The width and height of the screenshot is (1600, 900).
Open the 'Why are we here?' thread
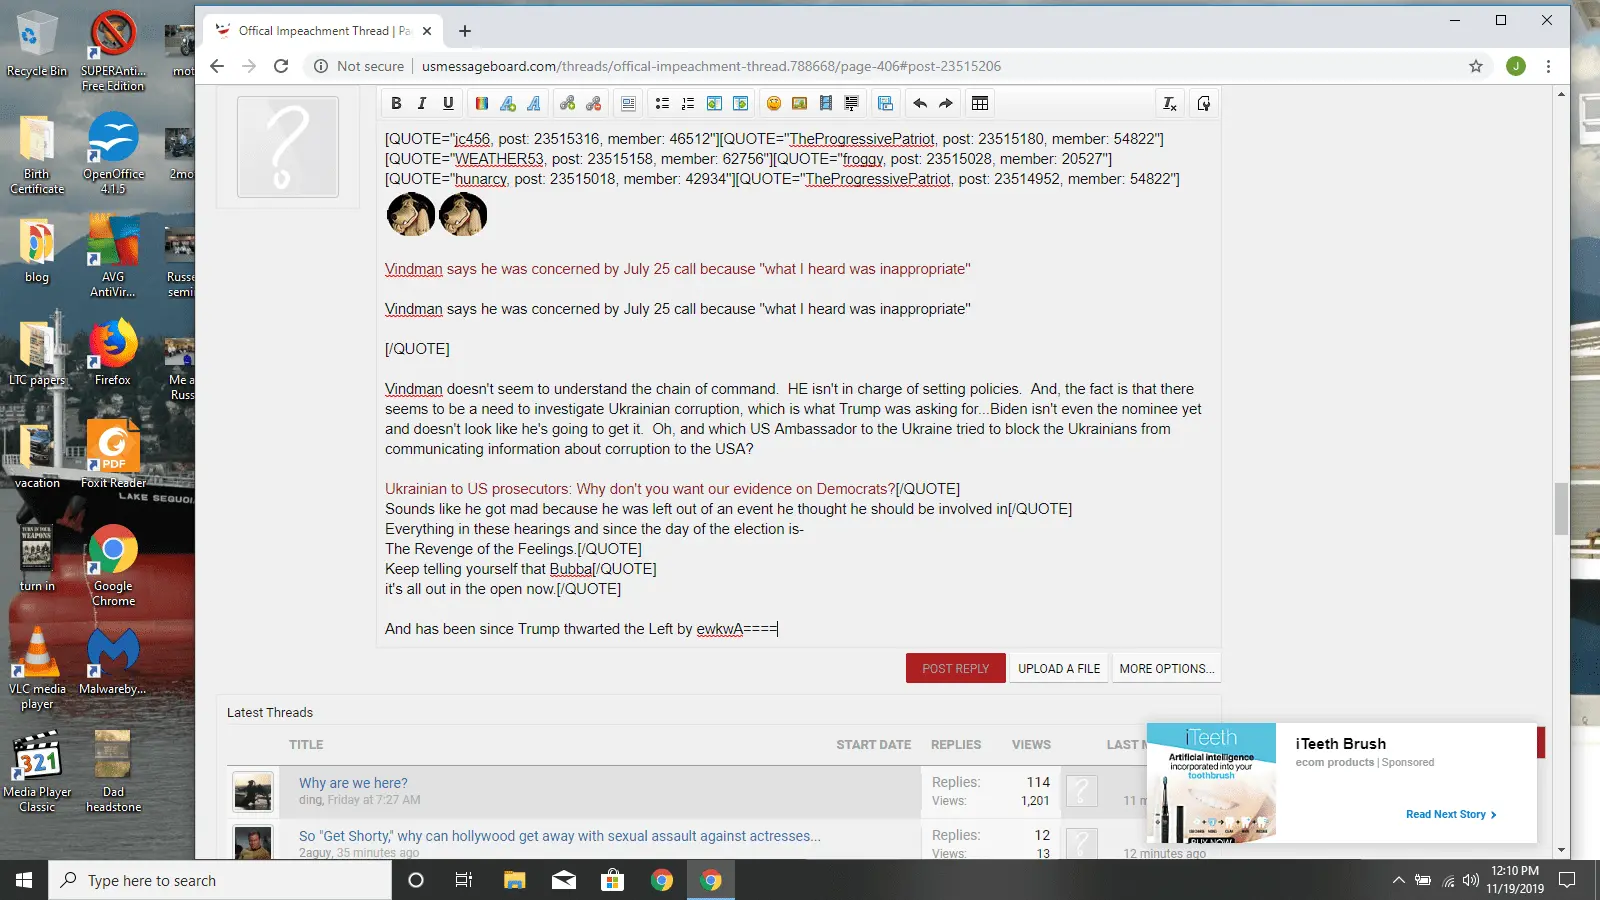tap(353, 783)
